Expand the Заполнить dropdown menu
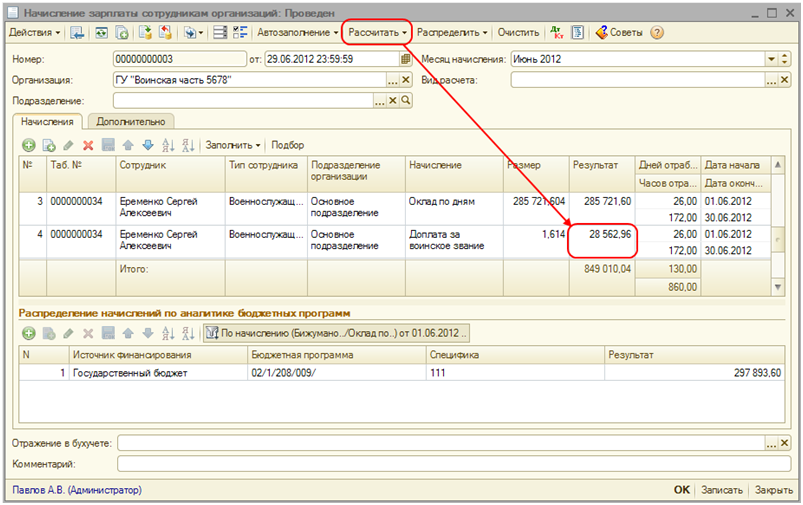This screenshot has width=803, height=505. pos(232,145)
